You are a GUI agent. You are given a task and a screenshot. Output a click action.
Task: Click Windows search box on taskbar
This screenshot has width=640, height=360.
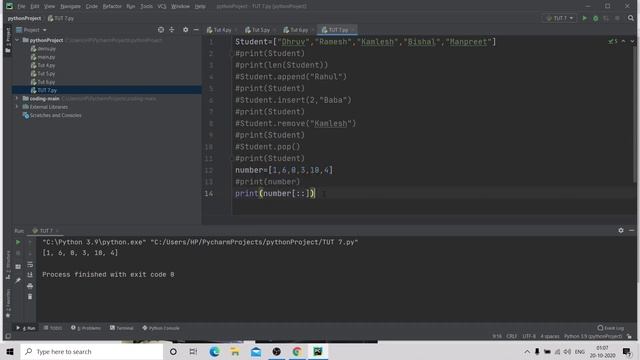[92, 351]
